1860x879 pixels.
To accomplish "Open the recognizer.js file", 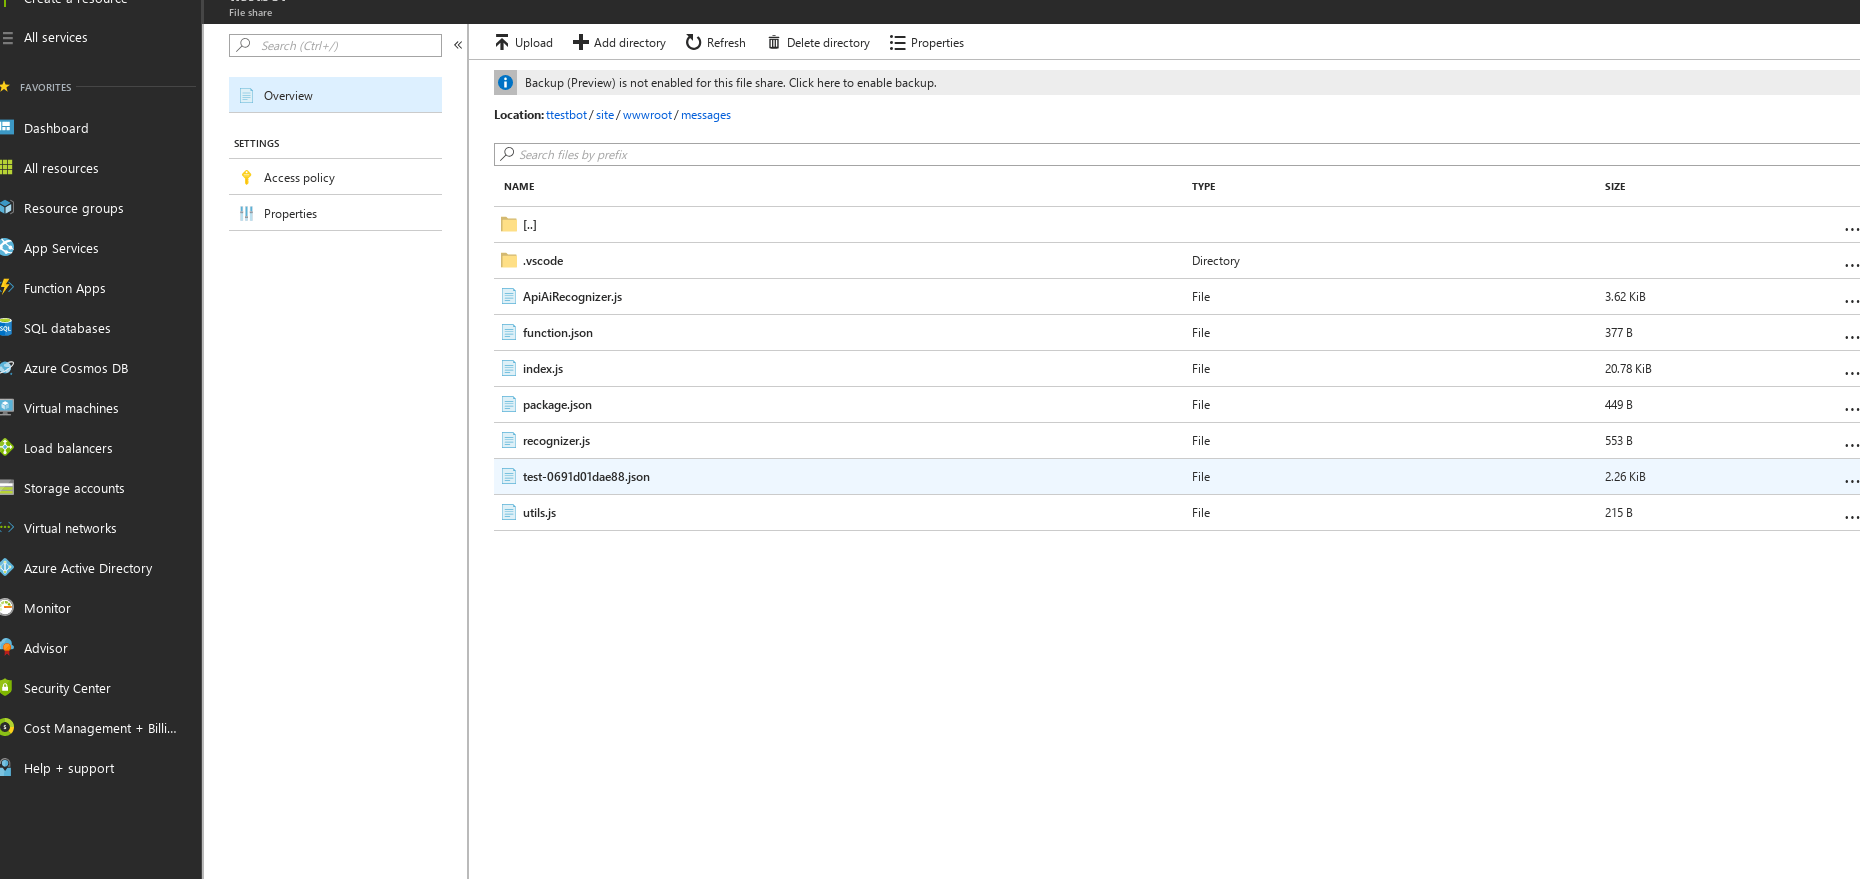I will pyautogui.click(x=556, y=441).
